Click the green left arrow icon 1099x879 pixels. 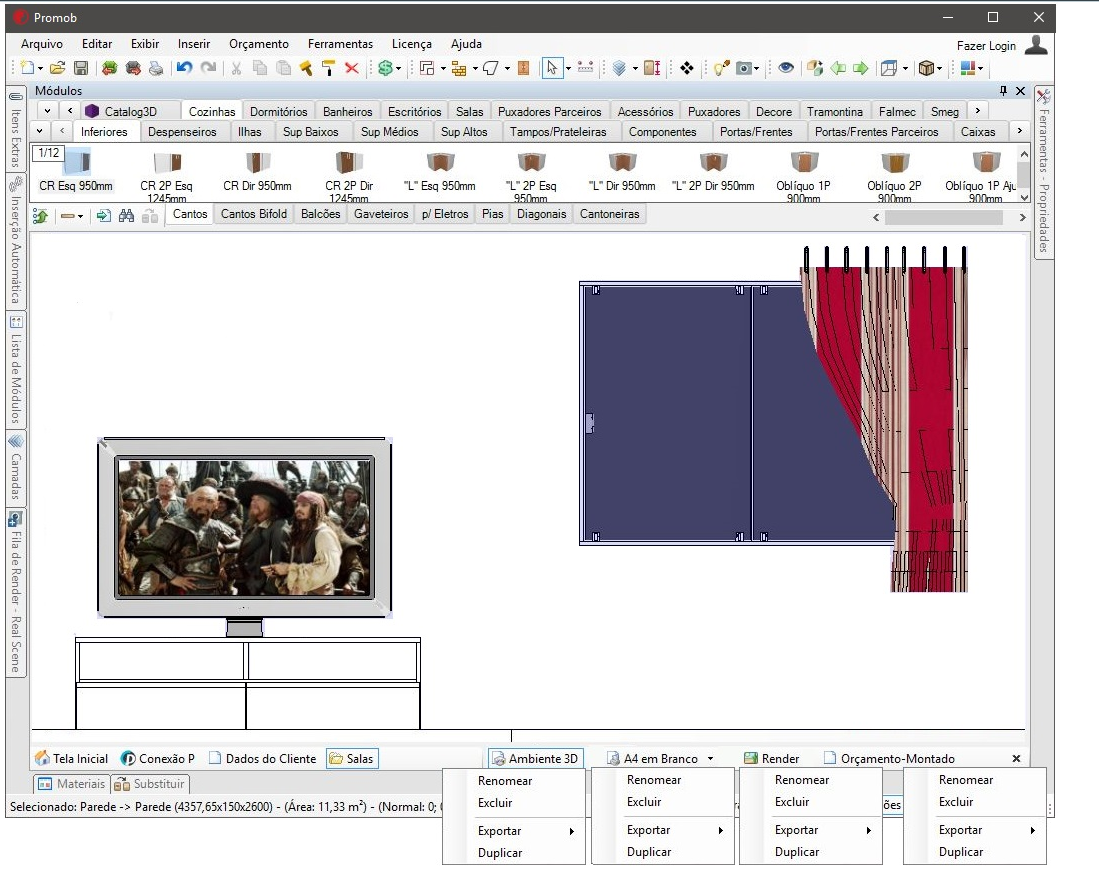click(838, 68)
